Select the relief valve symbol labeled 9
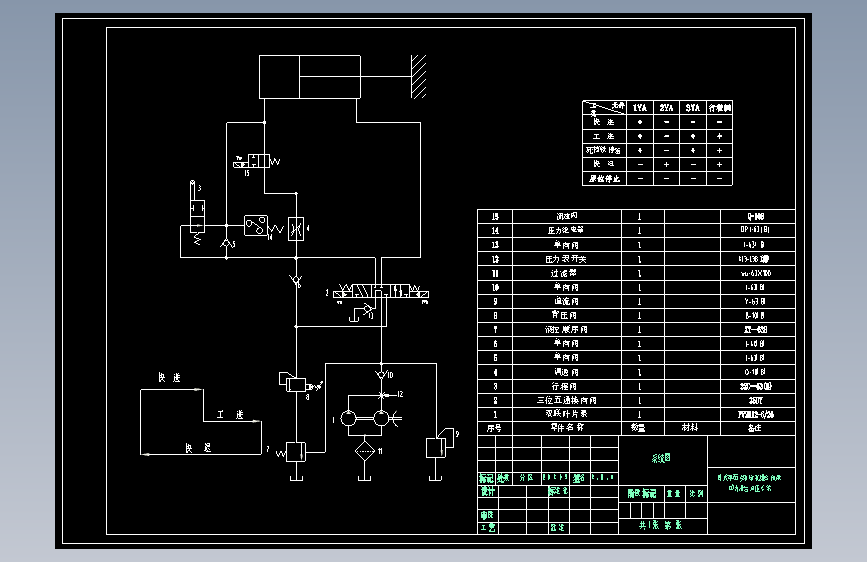867x562 pixels. click(439, 444)
